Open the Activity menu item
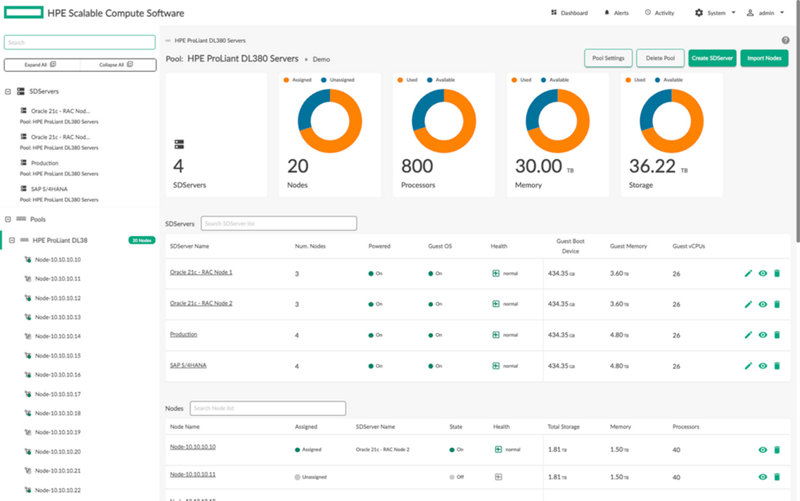Screen dimensions: 800x501 (x=659, y=13)
